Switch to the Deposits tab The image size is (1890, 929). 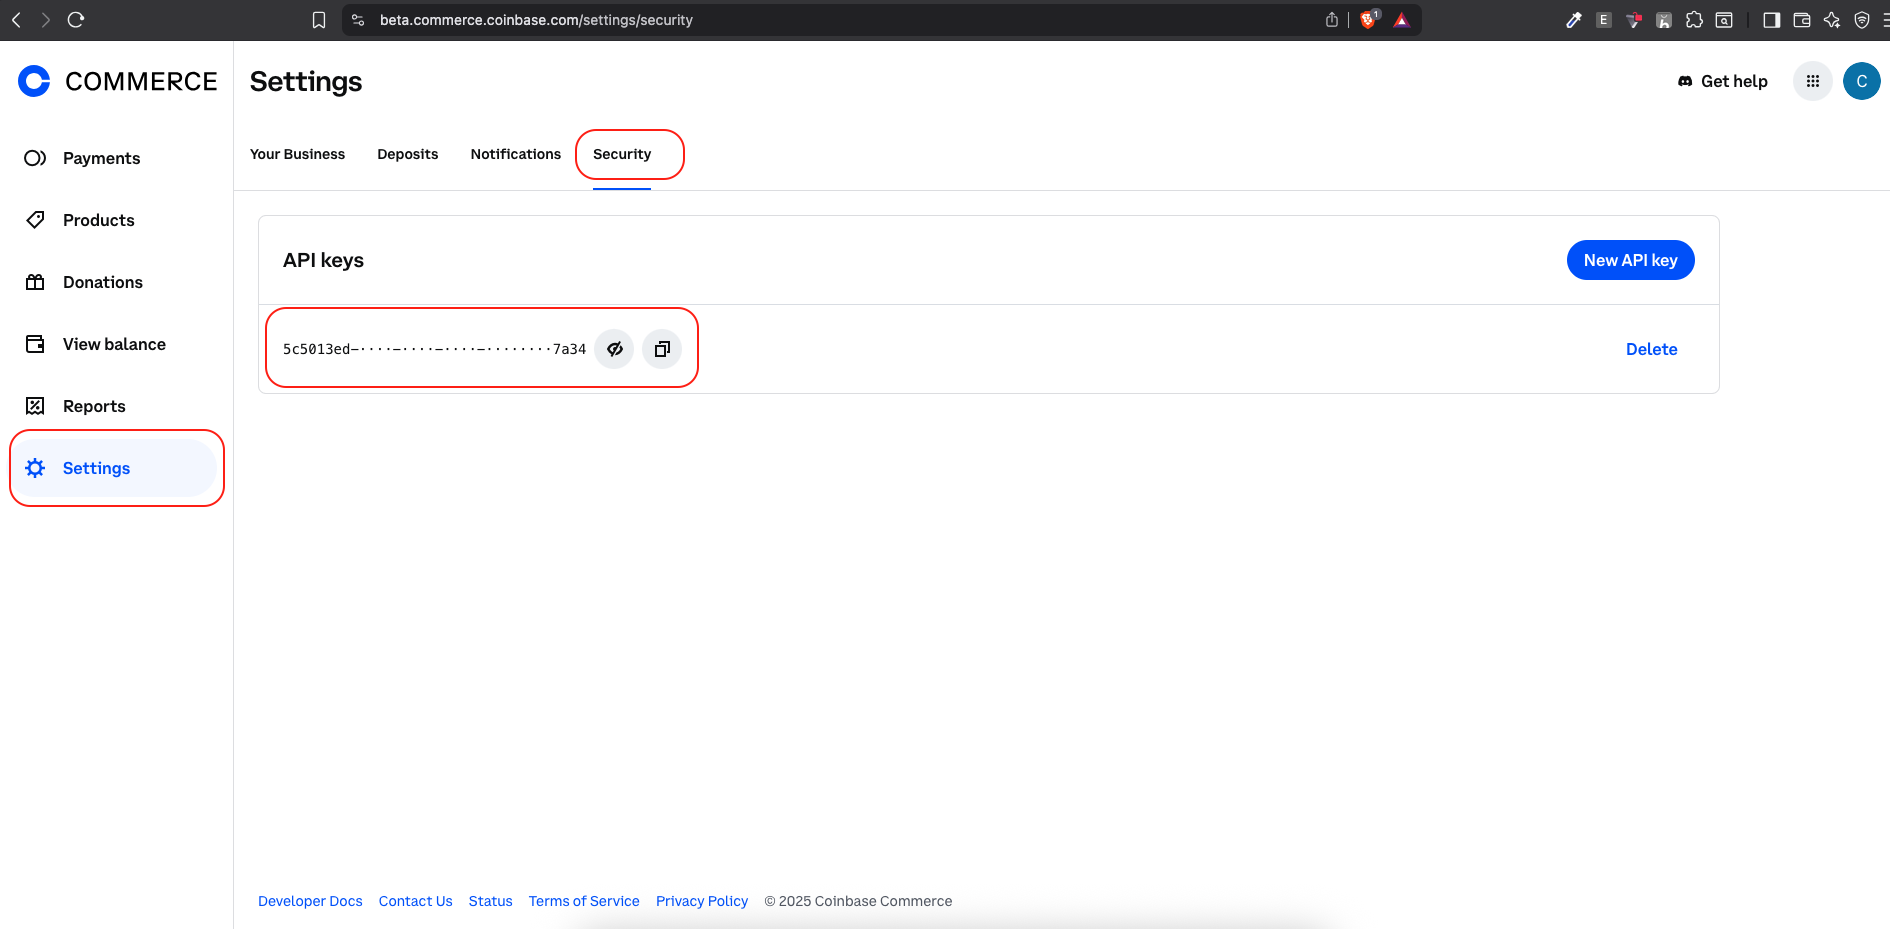click(407, 154)
